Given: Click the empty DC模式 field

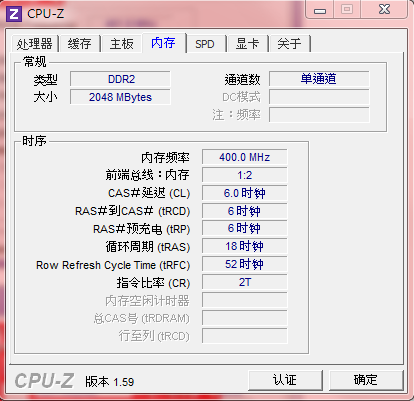Looking at the screenshot, I should (319, 97).
